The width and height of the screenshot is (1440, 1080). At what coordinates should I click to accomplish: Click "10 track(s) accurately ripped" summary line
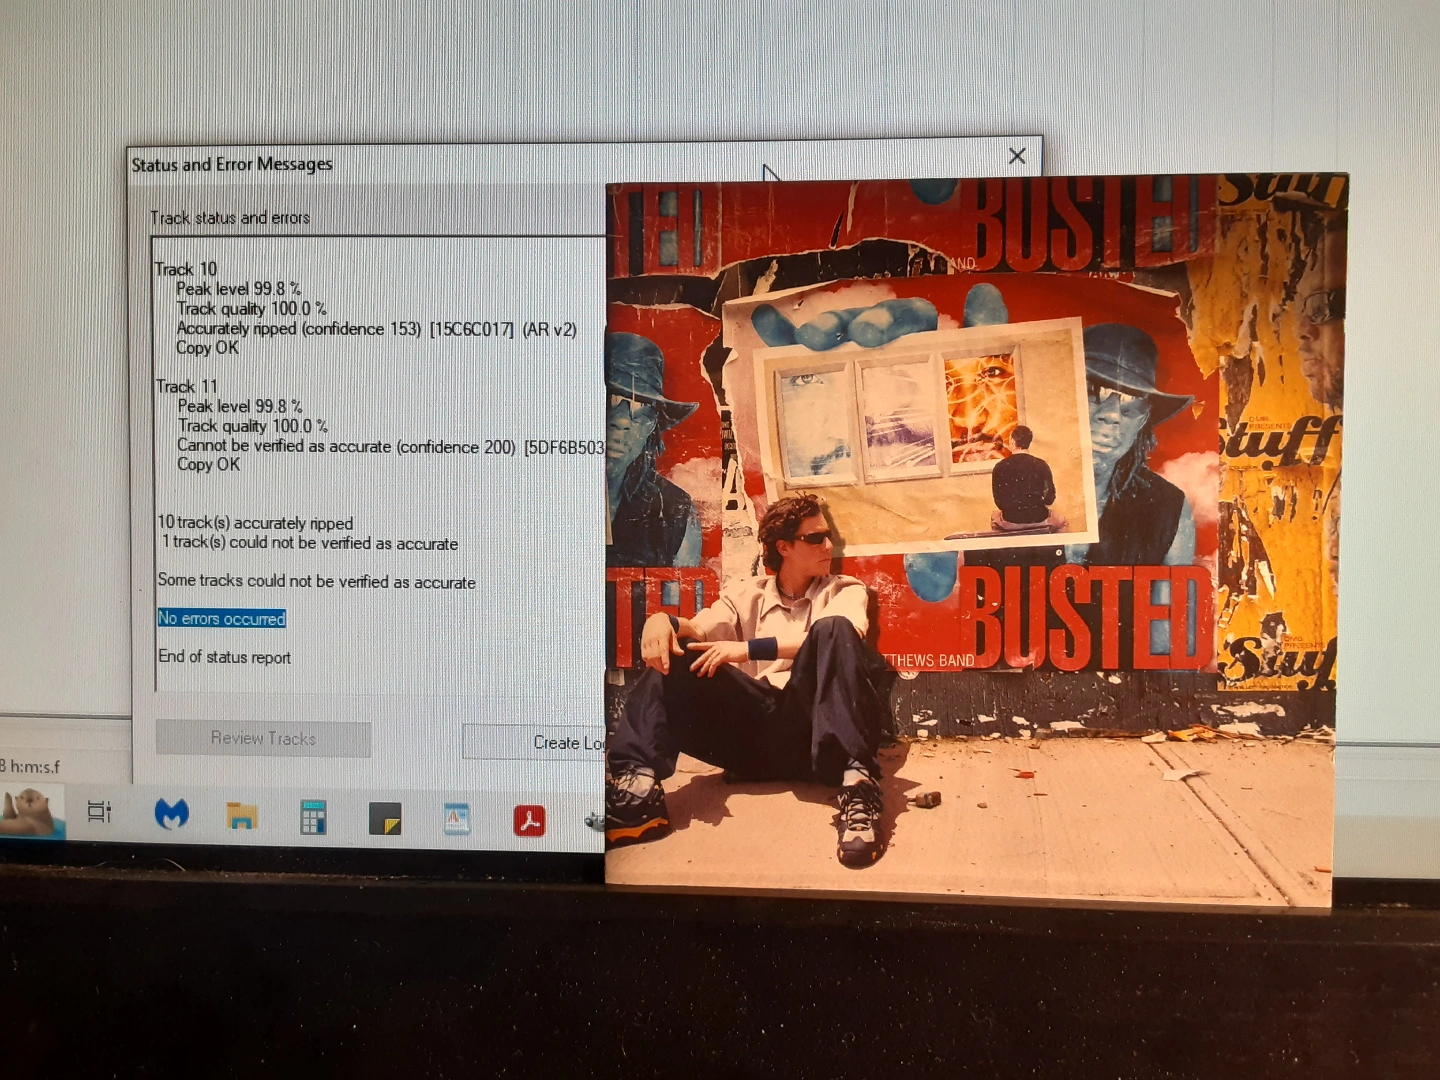(255, 523)
